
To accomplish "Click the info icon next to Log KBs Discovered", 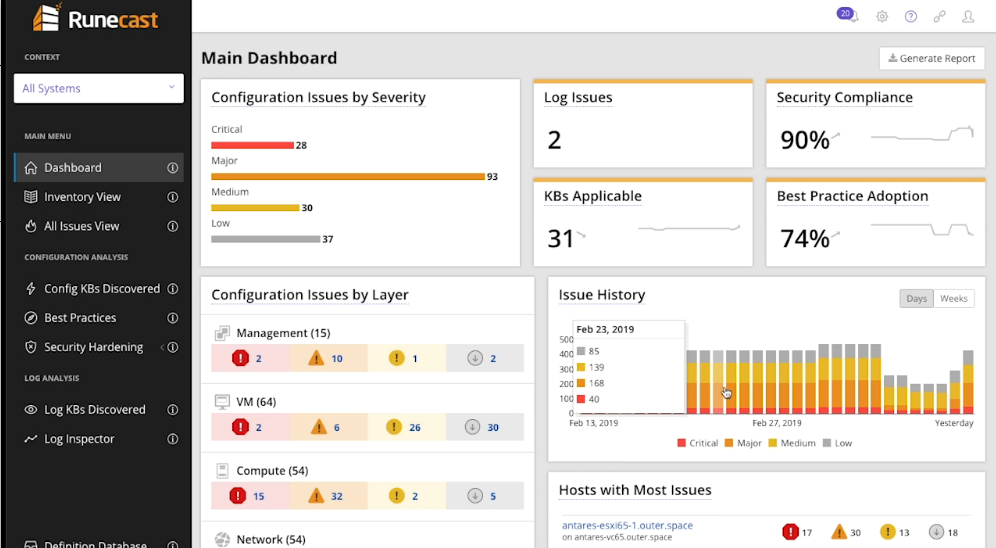I will (x=172, y=410).
